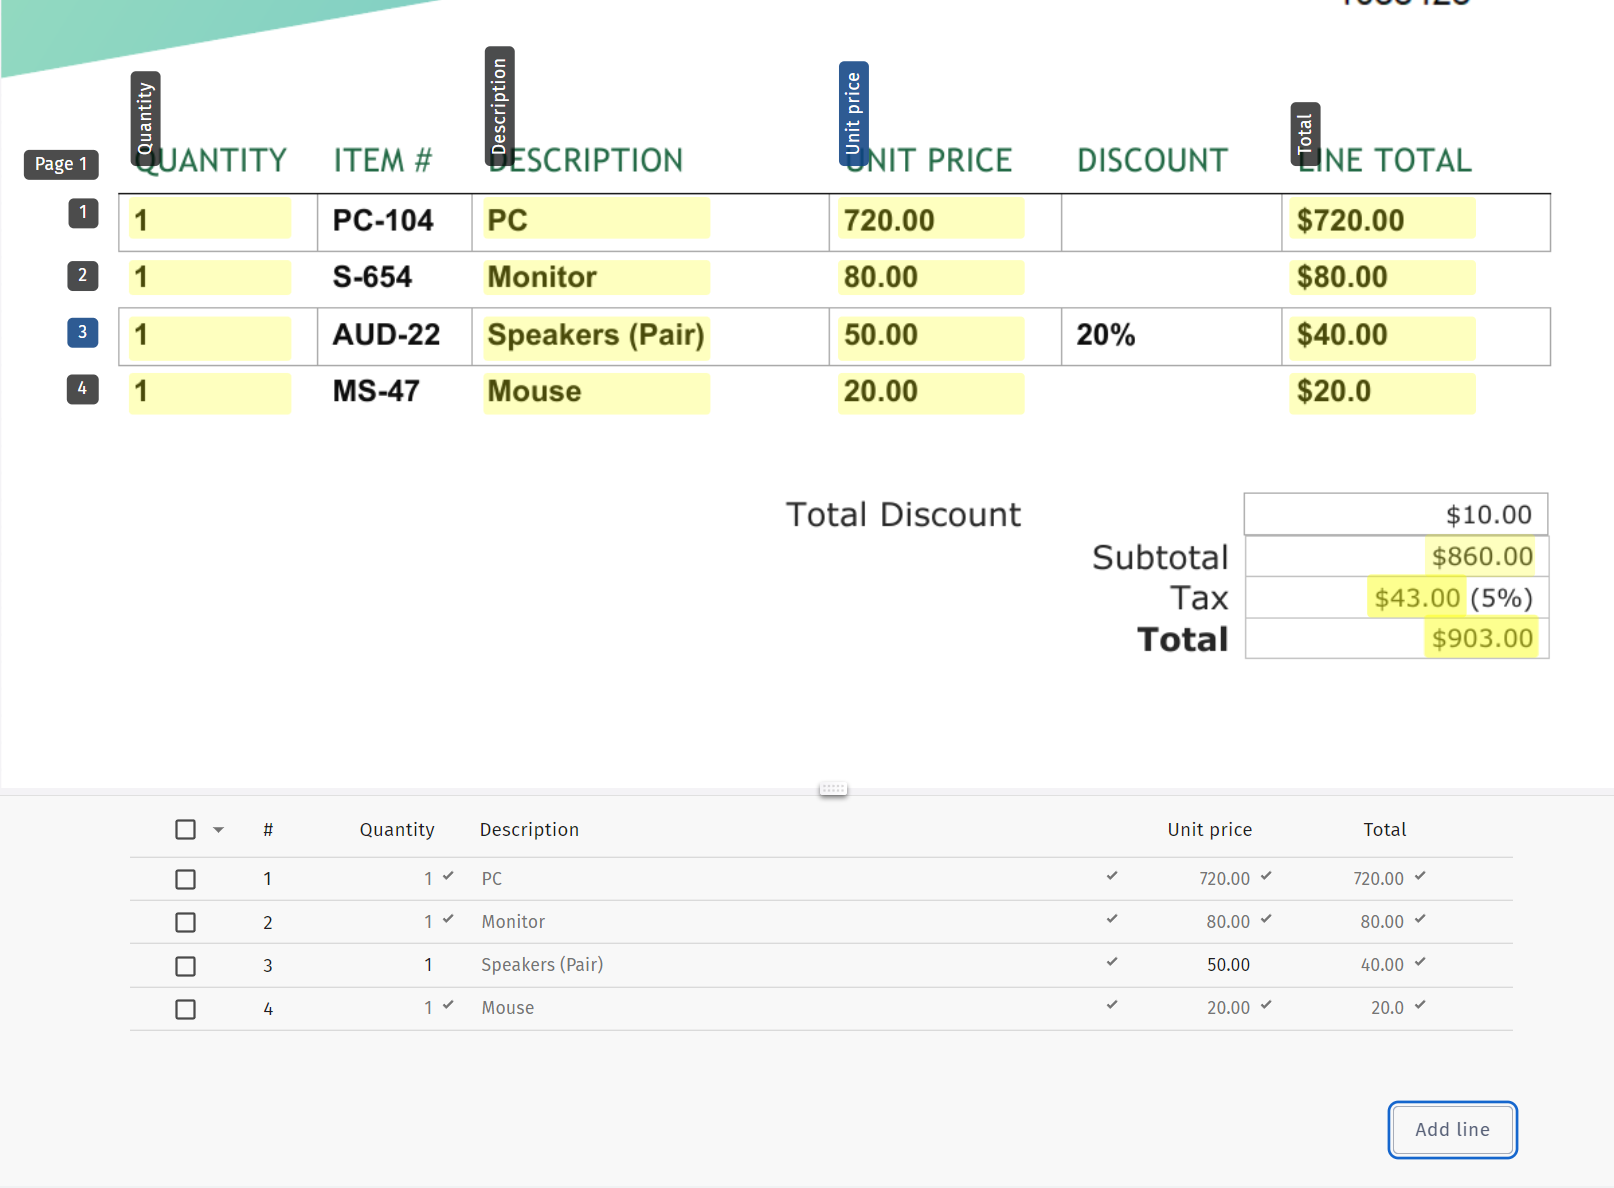Click checkmark at end of Mouse description
1614x1188 pixels.
[1112, 1005]
